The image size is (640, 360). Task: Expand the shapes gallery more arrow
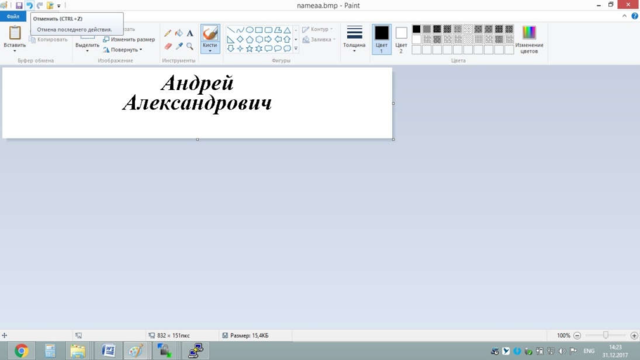(x=296, y=49)
